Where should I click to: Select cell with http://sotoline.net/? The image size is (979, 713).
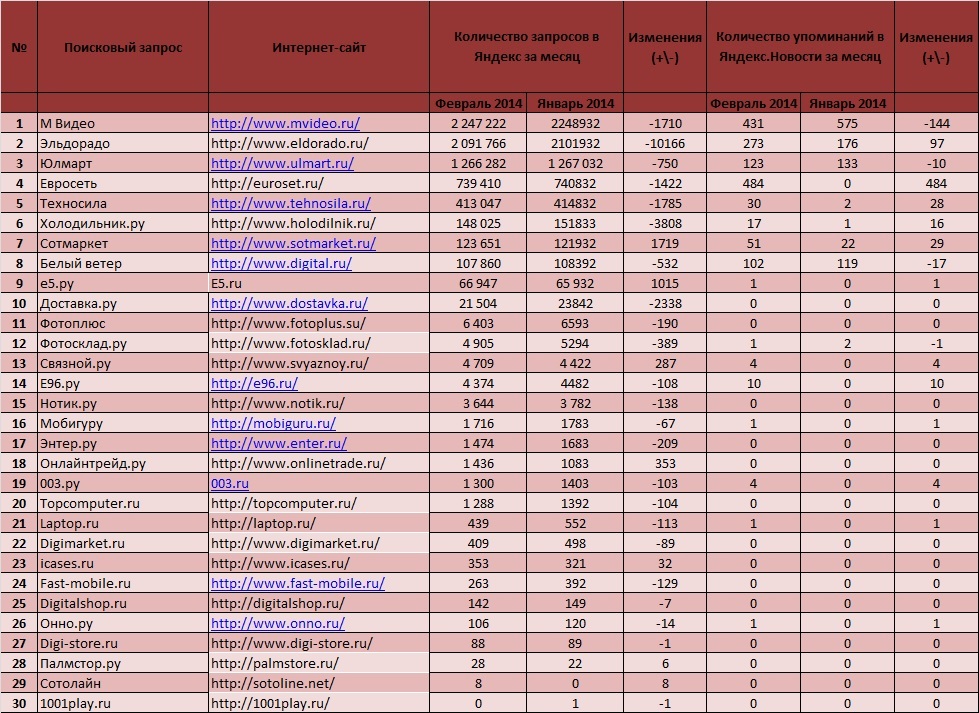(x=319, y=683)
